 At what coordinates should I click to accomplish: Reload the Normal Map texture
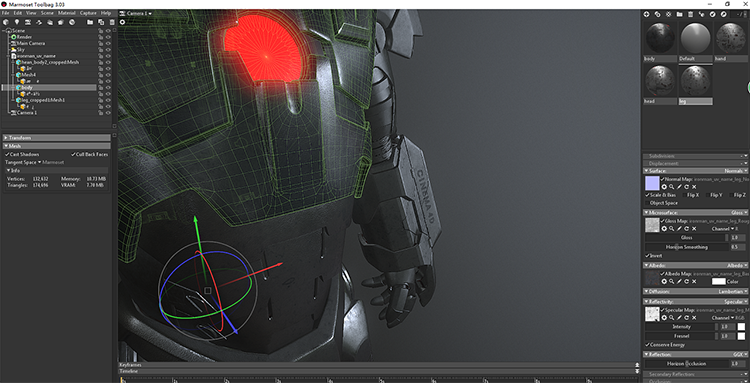click(x=686, y=186)
